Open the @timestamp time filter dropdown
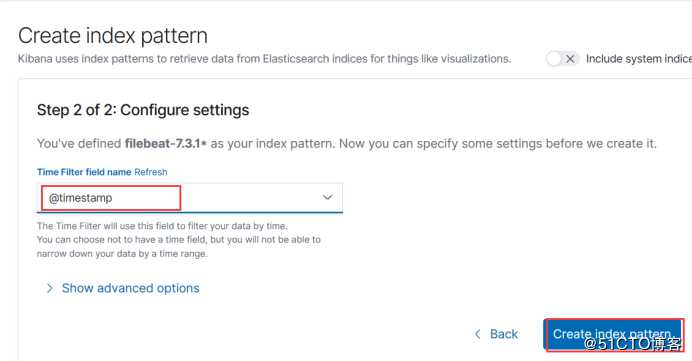Image resolution: width=692 pixels, height=361 pixels. tap(190, 198)
